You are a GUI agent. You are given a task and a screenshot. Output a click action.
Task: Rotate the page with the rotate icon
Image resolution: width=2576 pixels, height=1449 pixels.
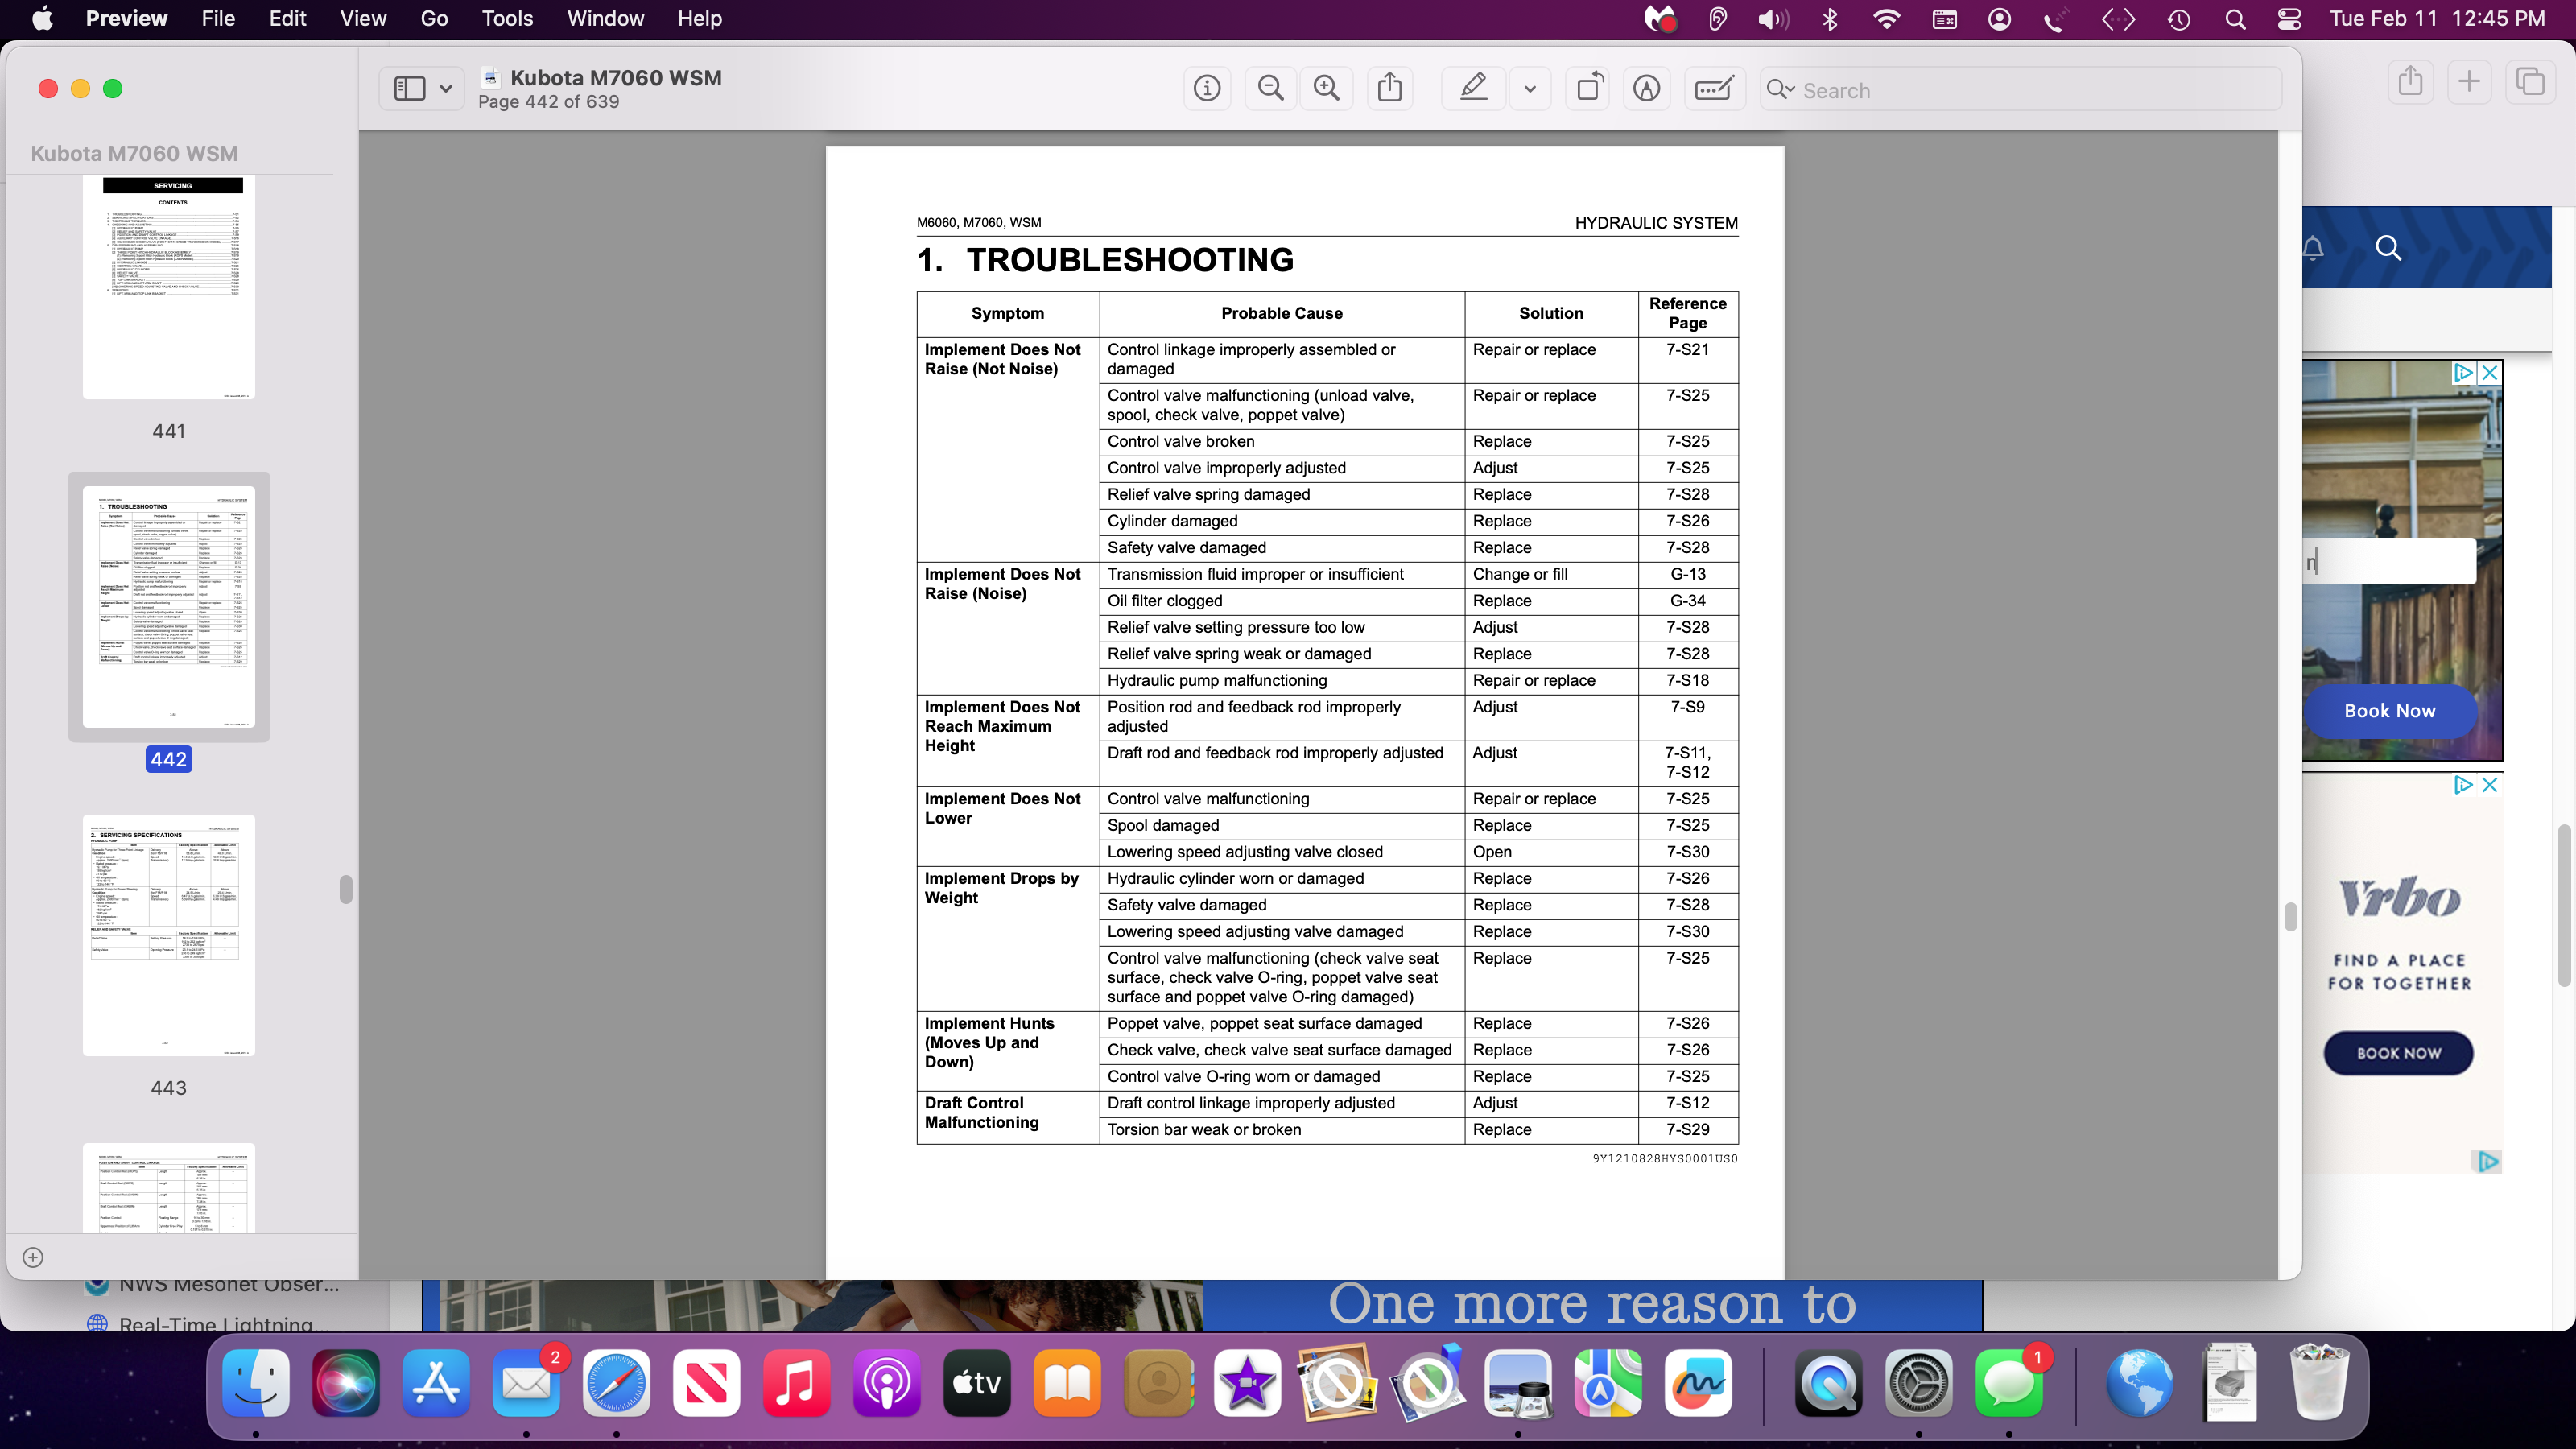(x=1590, y=89)
